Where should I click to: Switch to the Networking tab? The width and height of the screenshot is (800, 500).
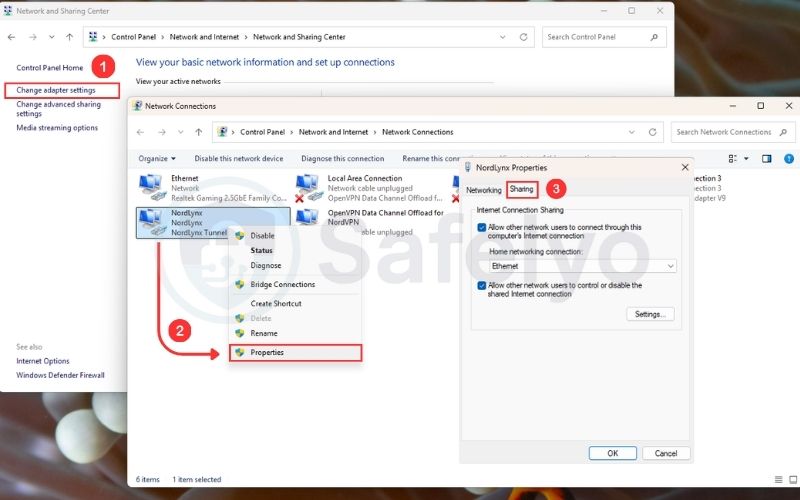click(484, 190)
